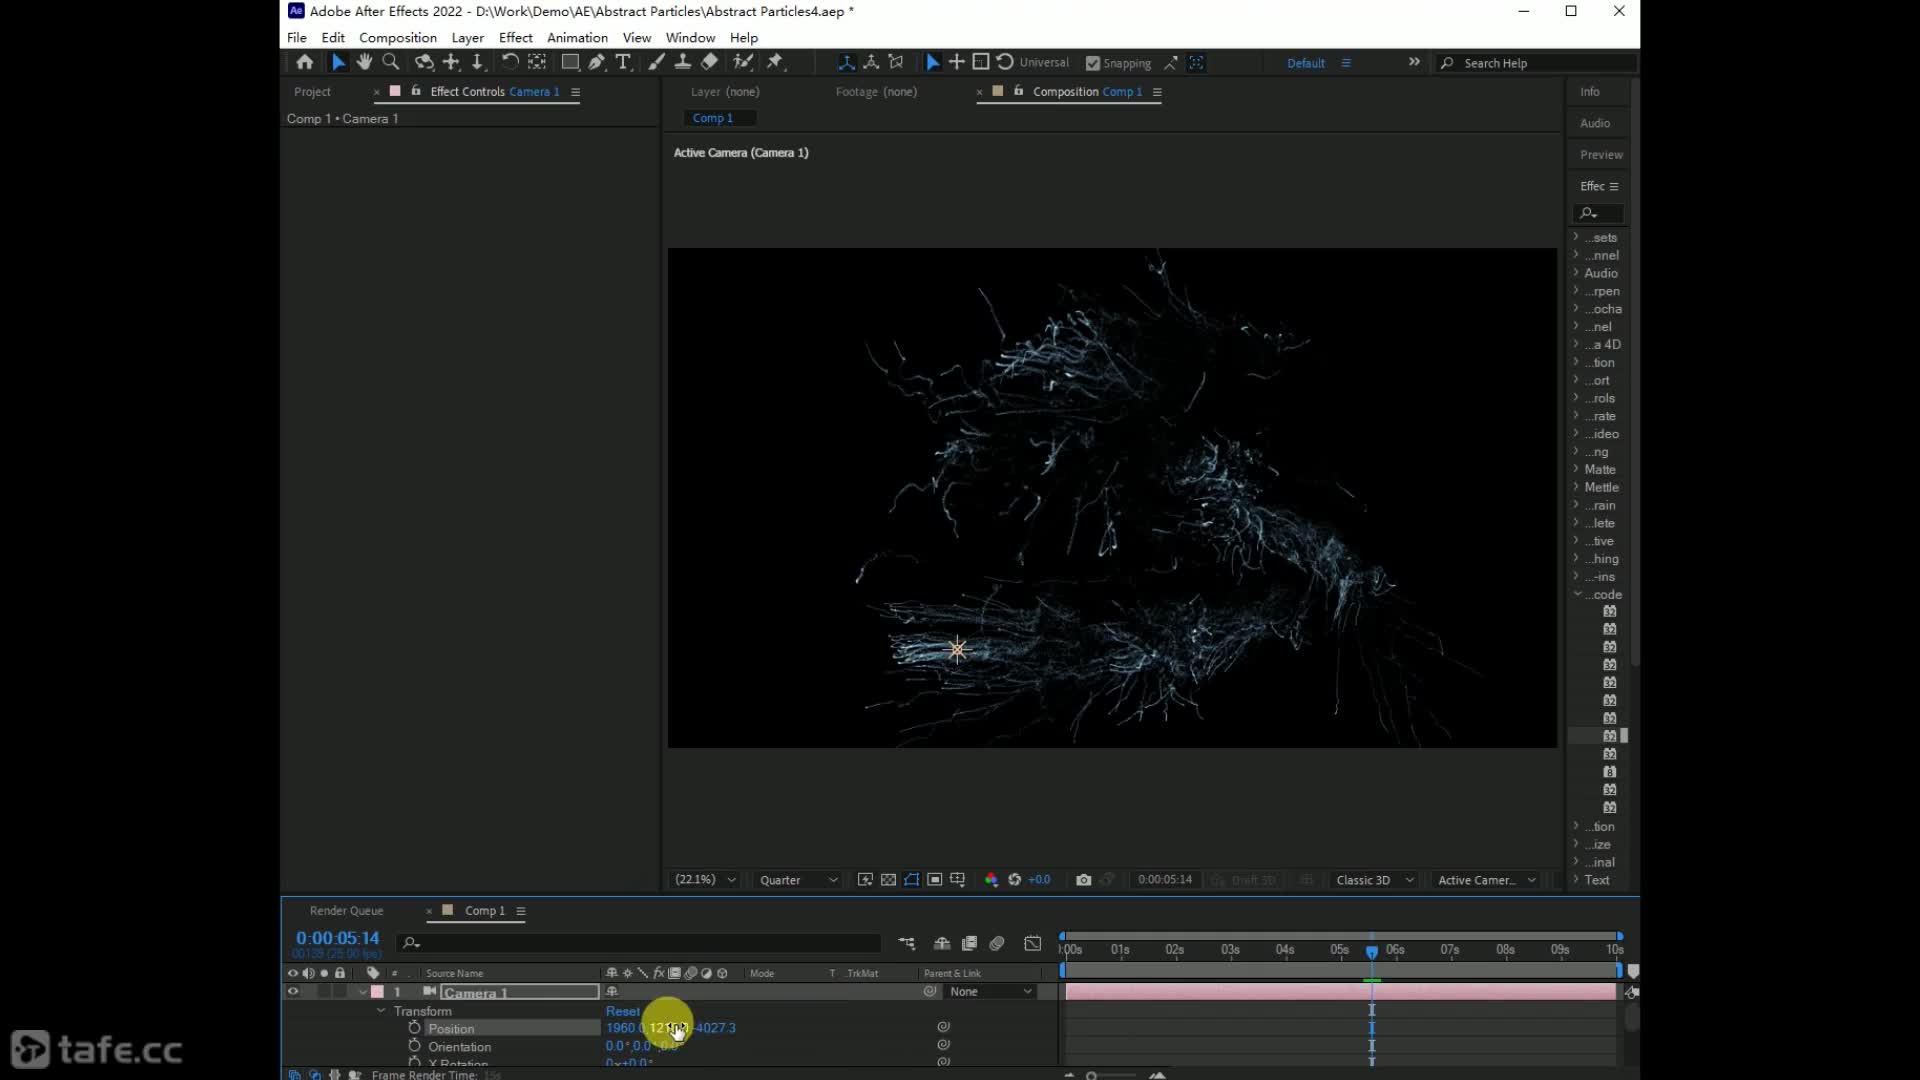This screenshot has width=1920, height=1080.
Task: Toggle transparency grid in viewer
Action: coord(888,880)
